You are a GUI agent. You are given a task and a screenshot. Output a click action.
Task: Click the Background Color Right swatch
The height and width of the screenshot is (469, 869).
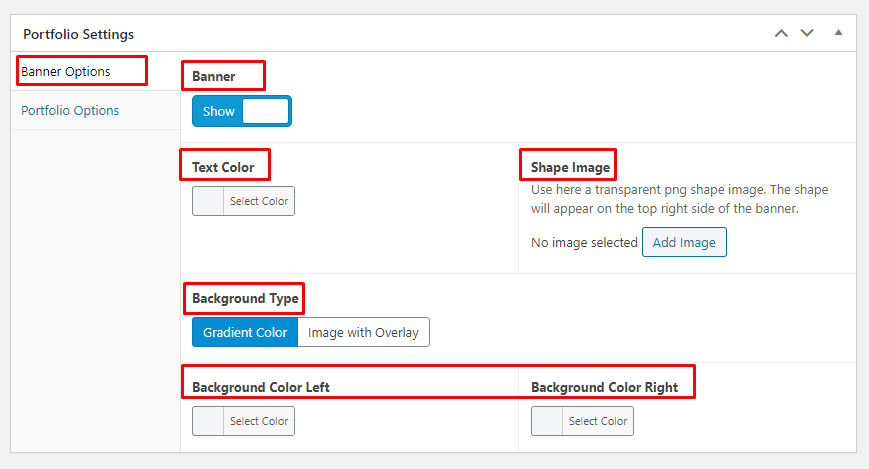click(x=547, y=421)
